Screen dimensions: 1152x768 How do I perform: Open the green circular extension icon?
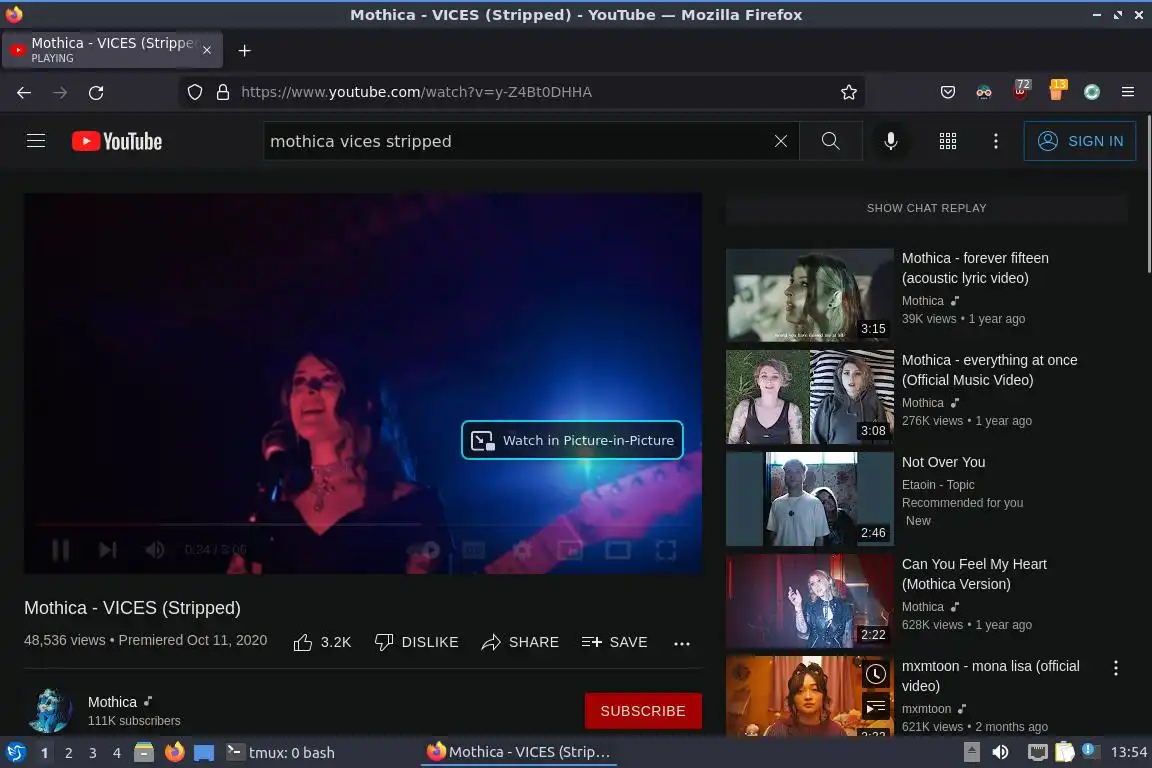pyautogui.click(x=1092, y=92)
